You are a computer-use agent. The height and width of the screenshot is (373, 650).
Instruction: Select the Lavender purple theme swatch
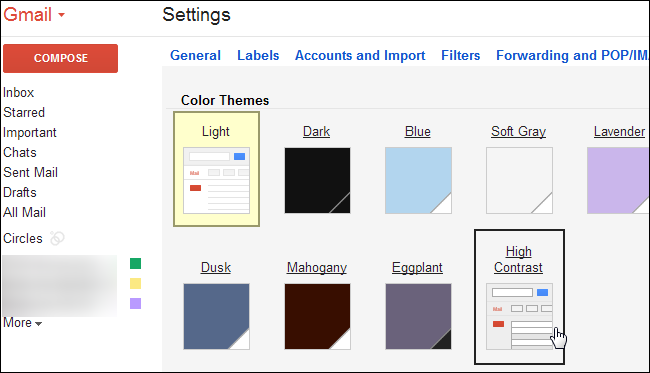618,180
